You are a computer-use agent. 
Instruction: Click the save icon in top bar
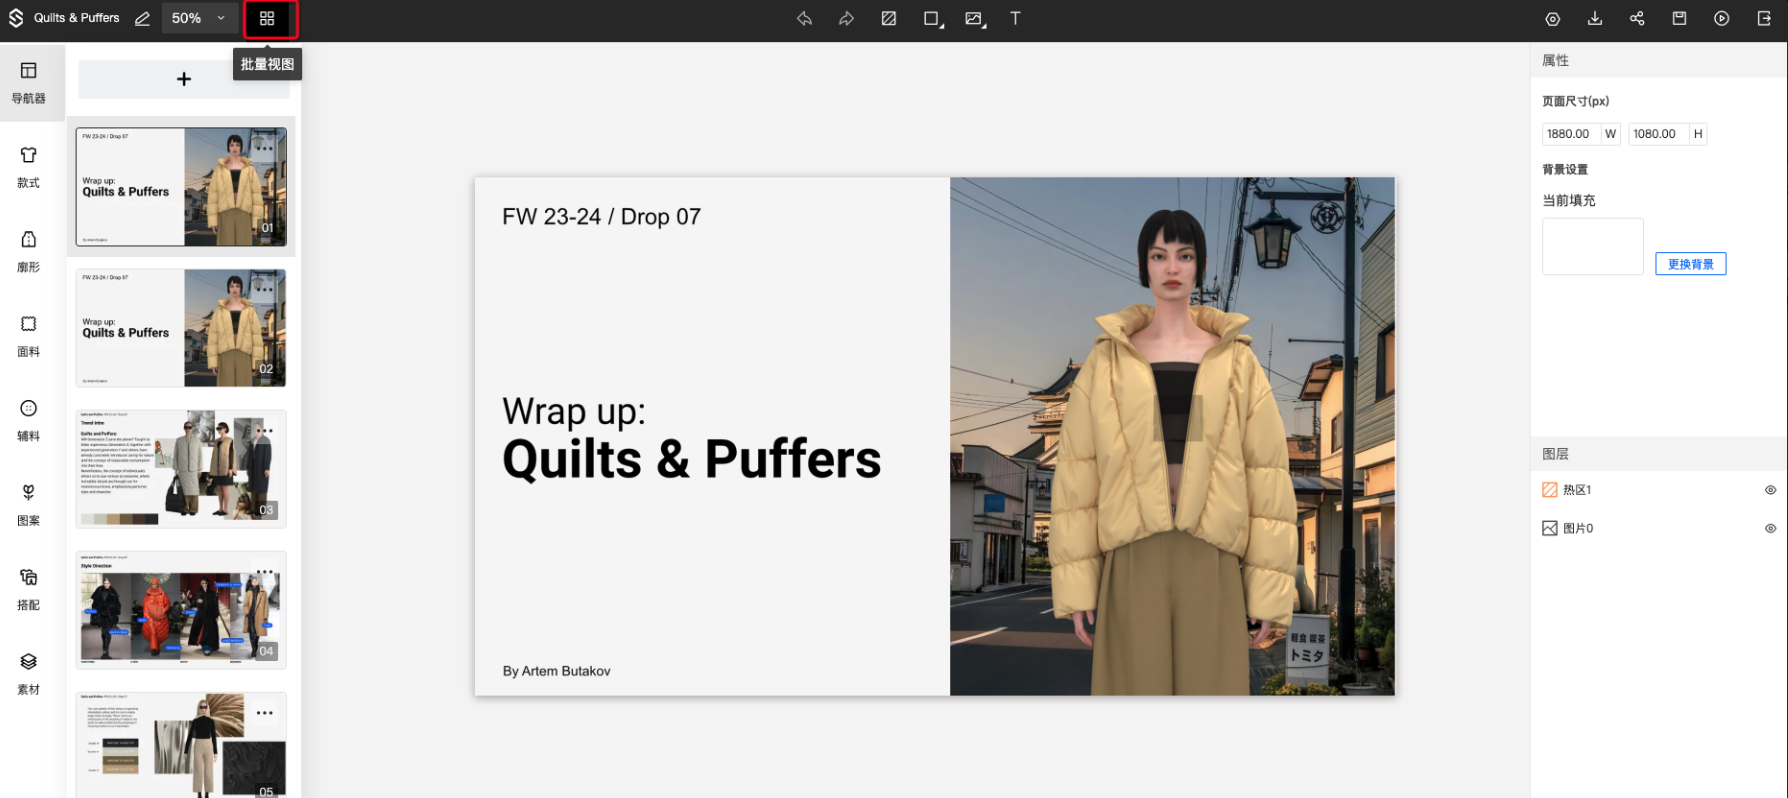(x=1679, y=19)
